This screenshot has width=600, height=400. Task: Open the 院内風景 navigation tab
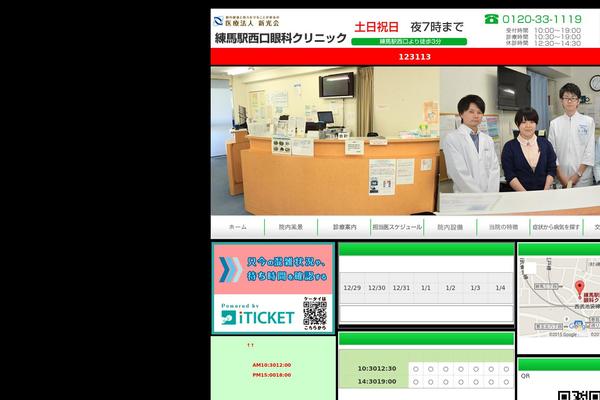click(x=291, y=227)
